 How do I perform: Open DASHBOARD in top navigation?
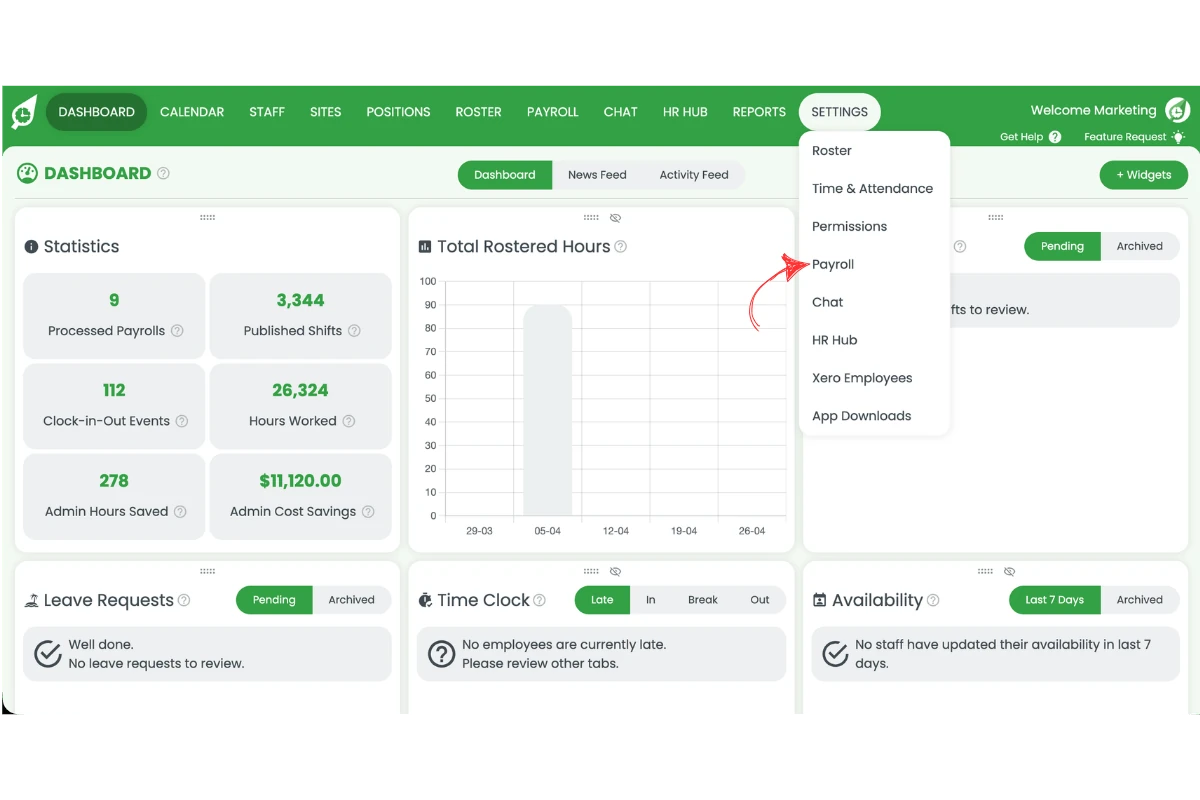pyautogui.click(x=96, y=112)
